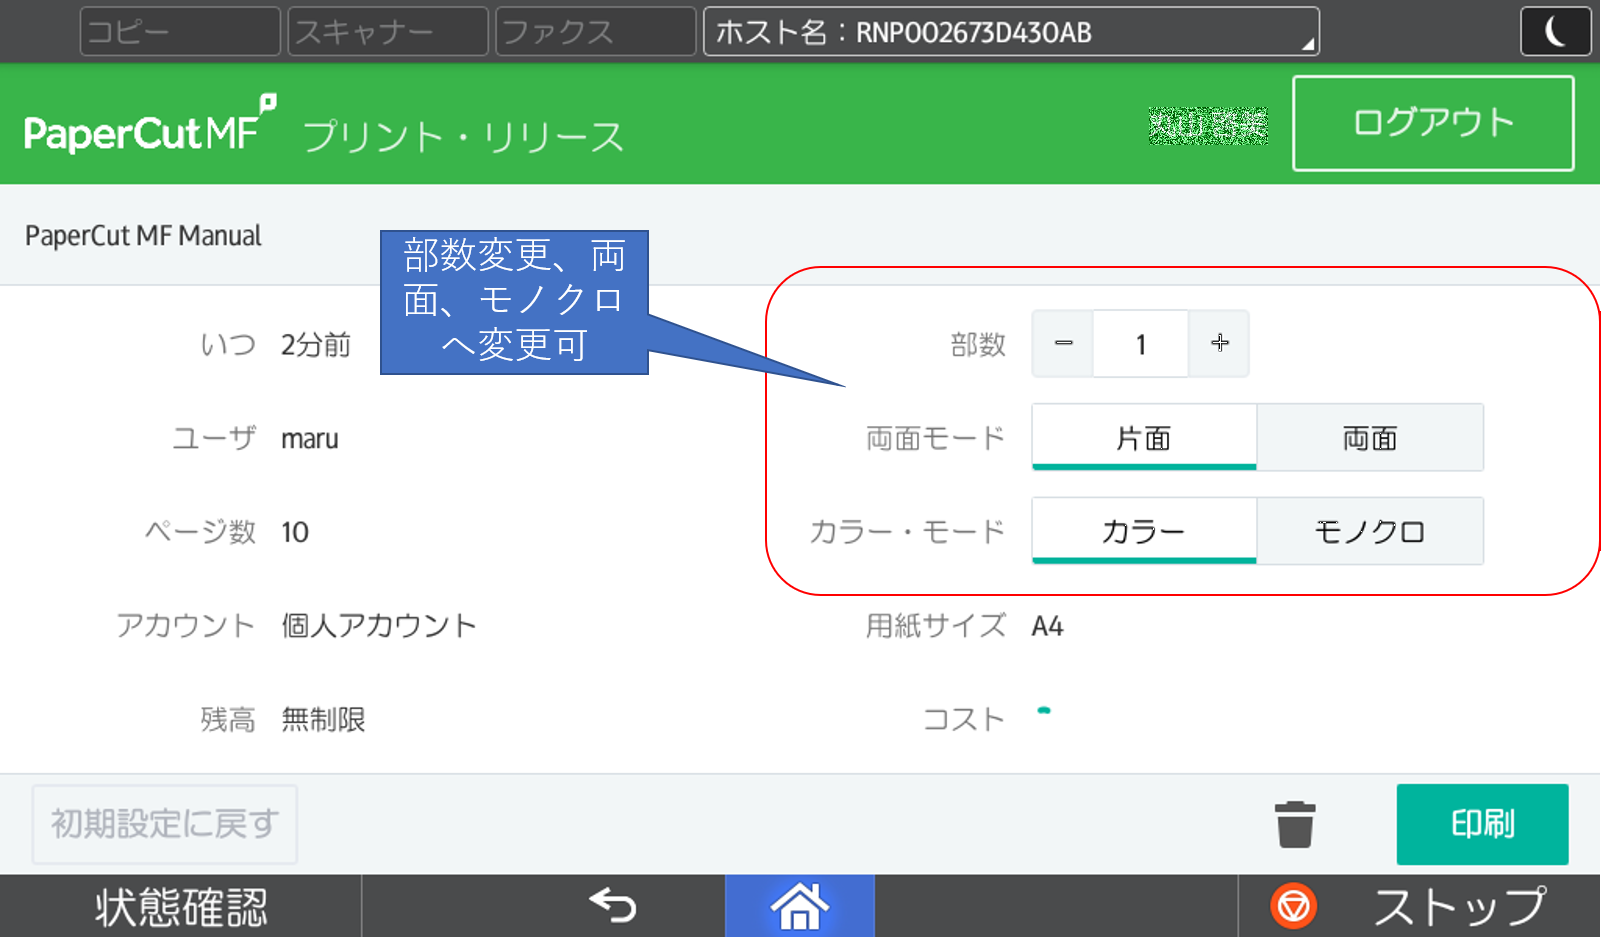Screen dimensions: 1601x937
Task: Click the user name maru
Action: (x=310, y=439)
